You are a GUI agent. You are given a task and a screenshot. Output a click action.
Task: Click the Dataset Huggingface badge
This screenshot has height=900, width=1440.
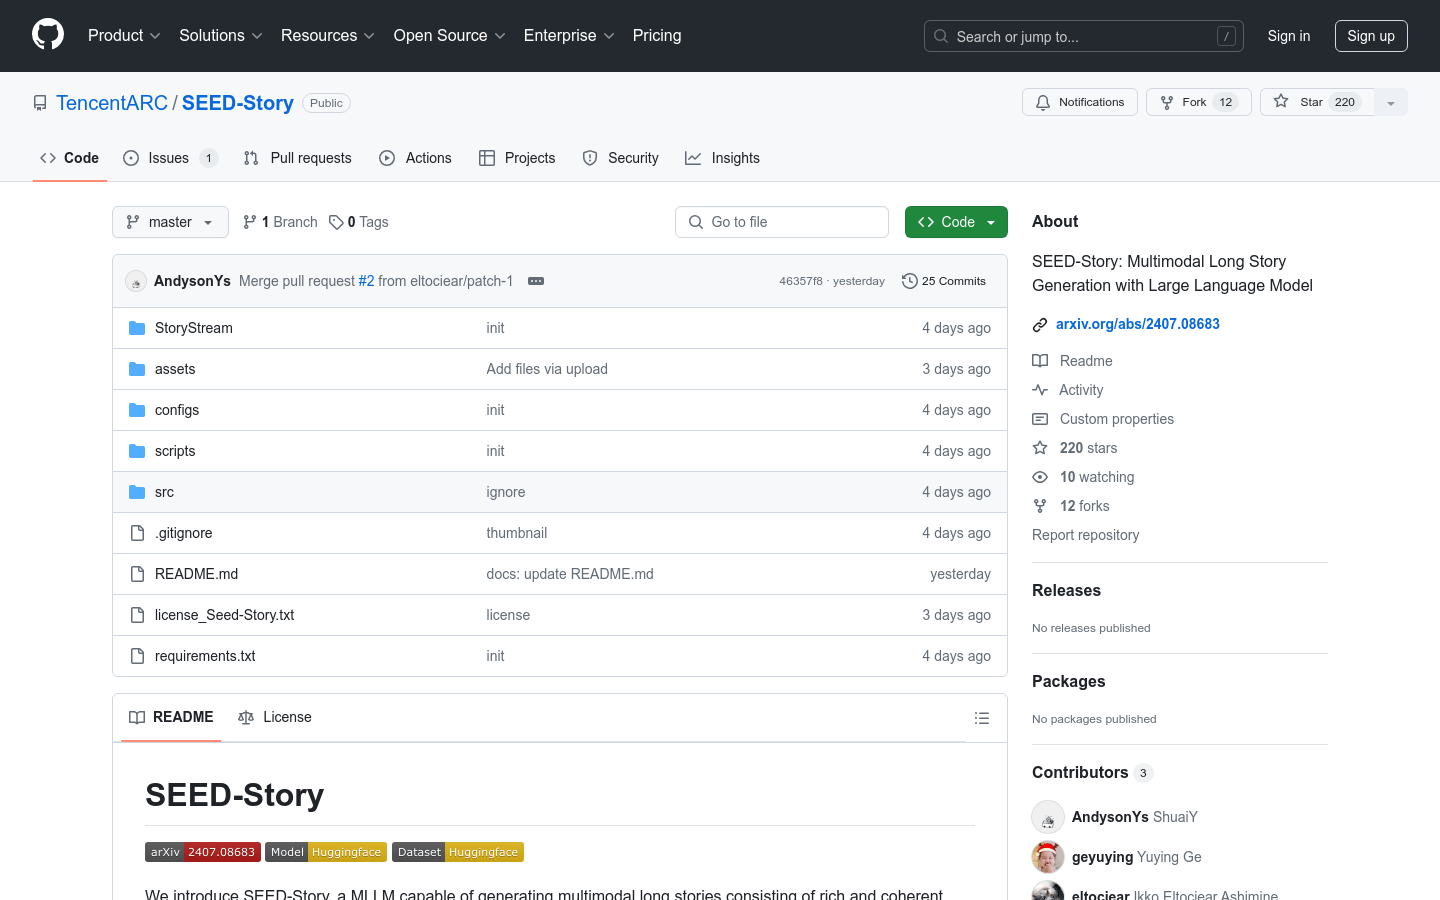[458, 852]
